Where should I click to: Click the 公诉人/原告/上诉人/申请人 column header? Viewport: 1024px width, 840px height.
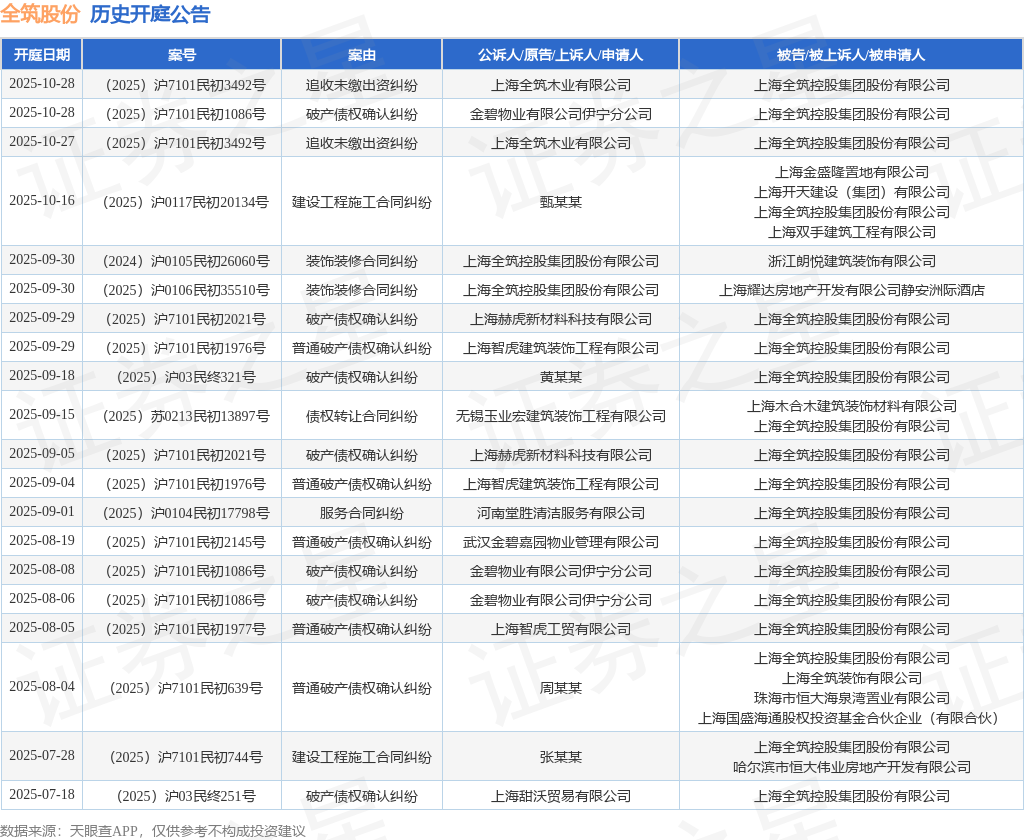[x=560, y=55]
